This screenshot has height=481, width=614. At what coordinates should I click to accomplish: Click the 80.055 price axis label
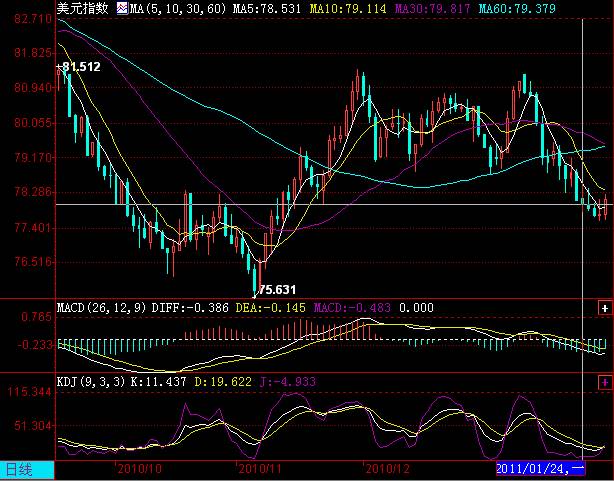(33, 123)
